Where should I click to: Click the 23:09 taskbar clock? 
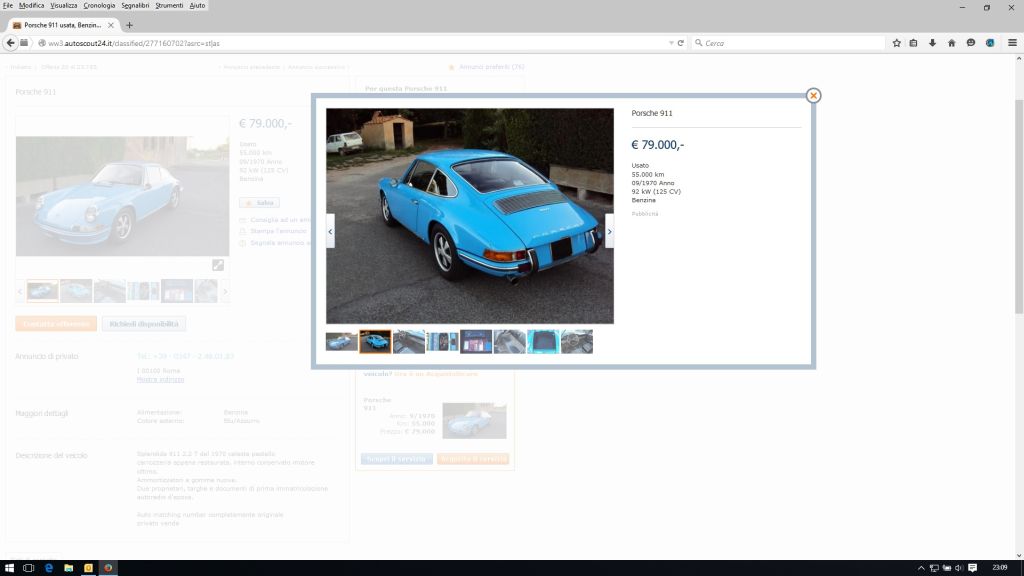pyautogui.click(x=1000, y=568)
